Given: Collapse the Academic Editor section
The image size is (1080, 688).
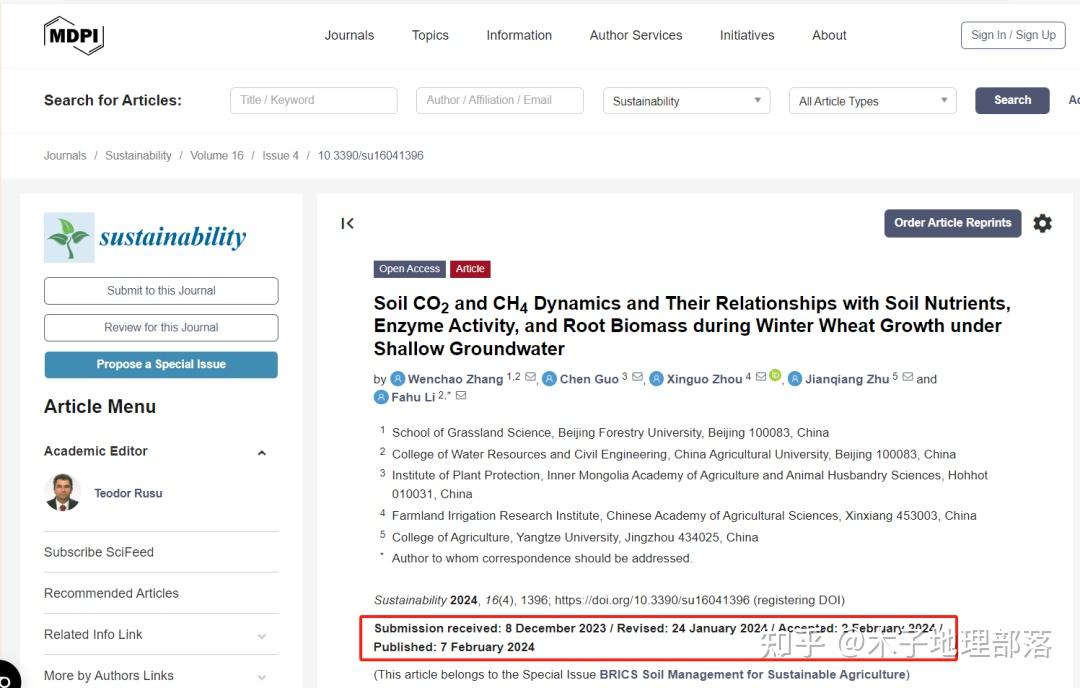Looking at the screenshot, I should tap(262, 452).
